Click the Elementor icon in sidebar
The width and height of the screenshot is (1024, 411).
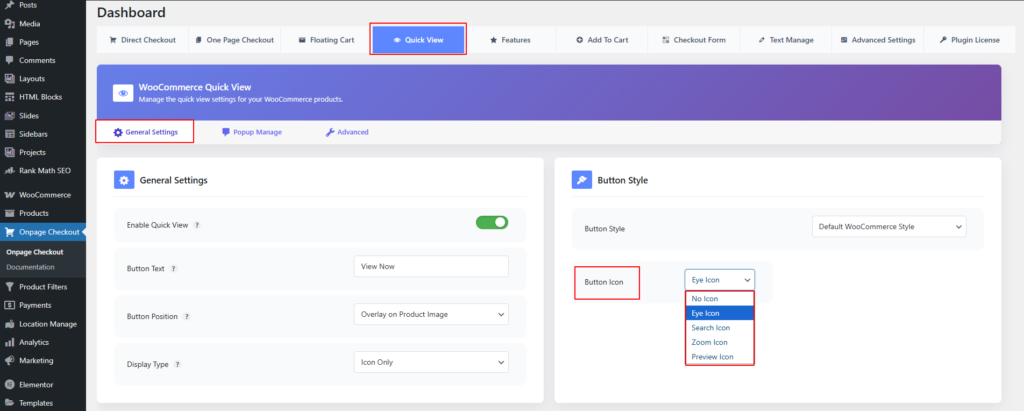tap(9, 384)
